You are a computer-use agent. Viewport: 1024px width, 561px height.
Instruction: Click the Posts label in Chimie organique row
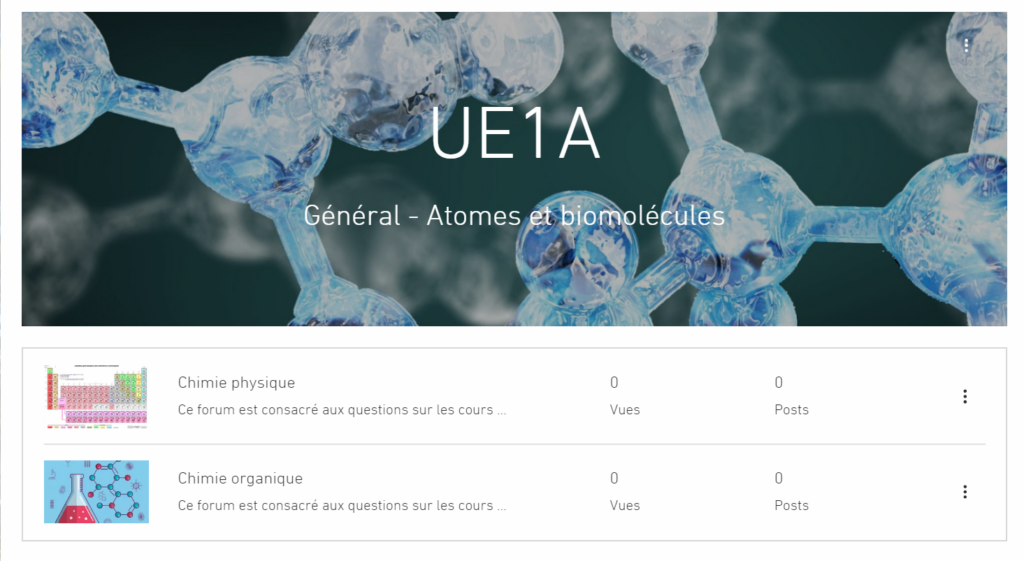(792, 505)
